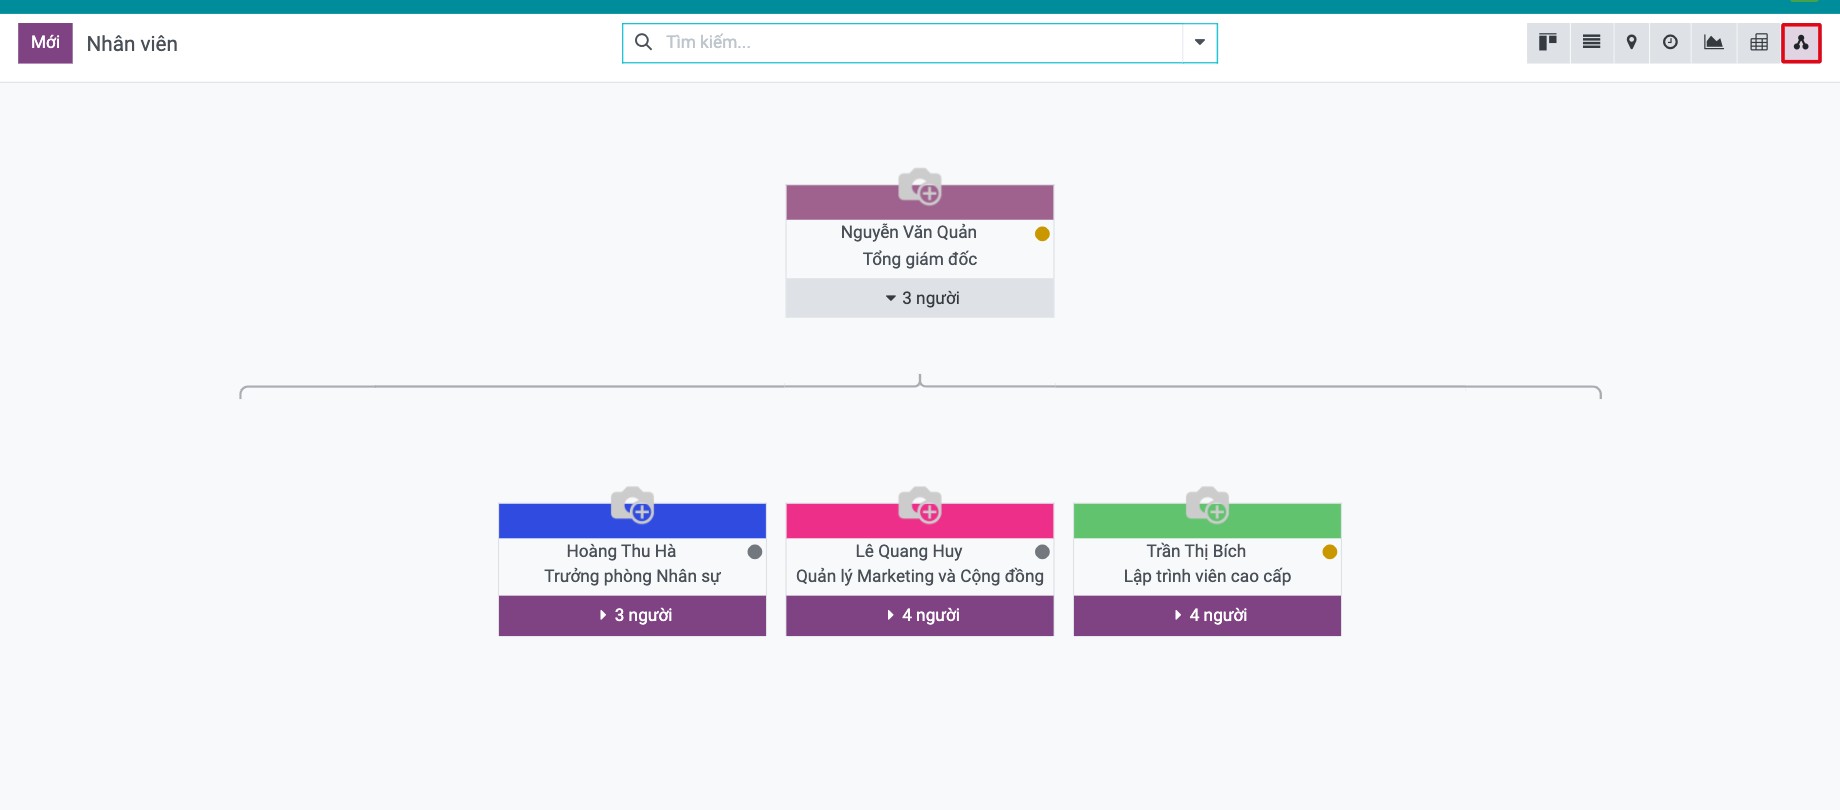Image resolution: width=1840 pixels, height=810 pixels.
Task: Click the Tổng giám đốc job title
Action: pyautogui.click(x=920, y=259)
